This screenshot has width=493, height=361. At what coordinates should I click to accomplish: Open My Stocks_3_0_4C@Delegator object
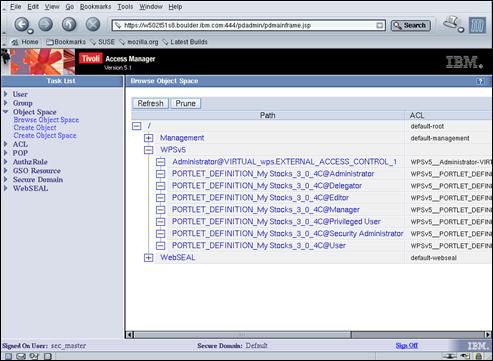tap(267, 186)
